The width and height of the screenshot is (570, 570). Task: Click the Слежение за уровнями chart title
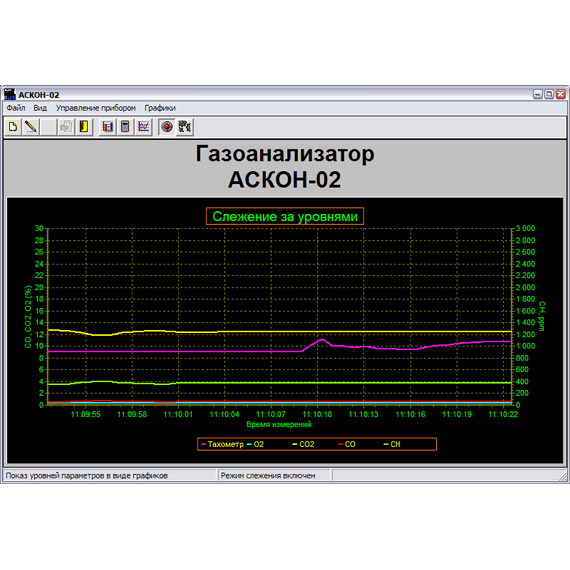(285, 216)
